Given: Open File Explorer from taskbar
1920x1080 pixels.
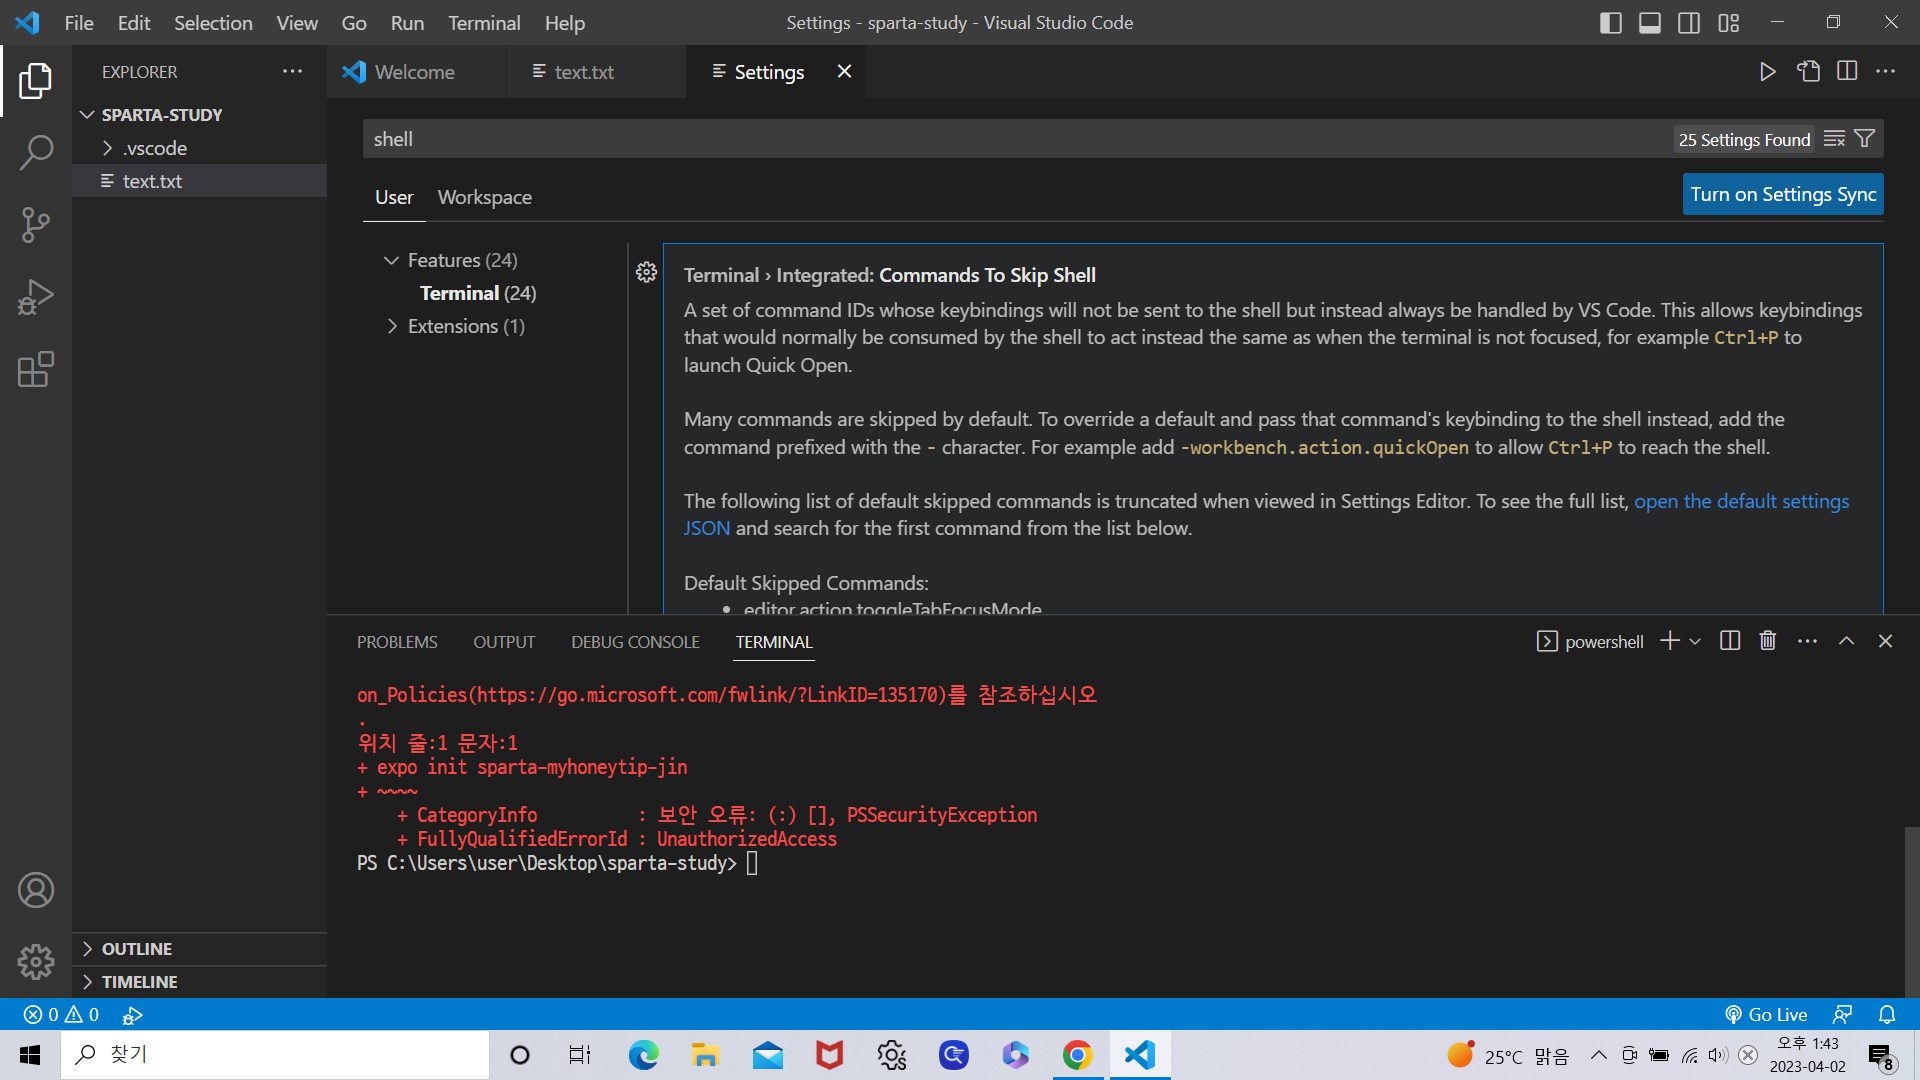Looking at the screenshot, I should 705,1055.
